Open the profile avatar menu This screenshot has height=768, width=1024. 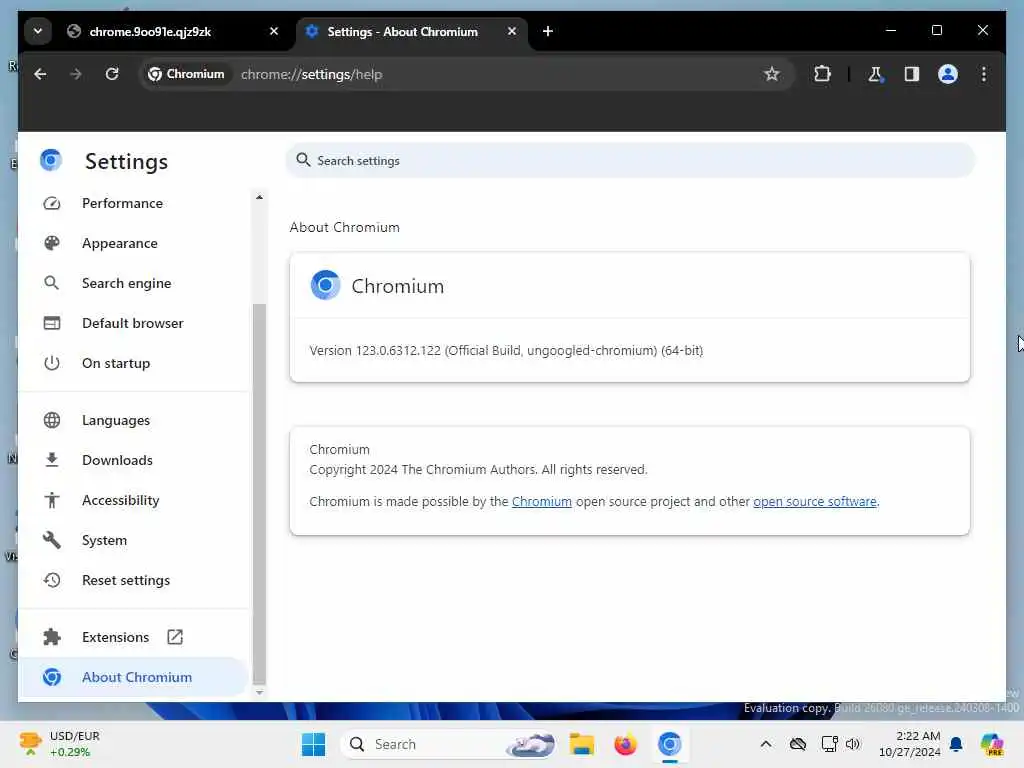948,74
